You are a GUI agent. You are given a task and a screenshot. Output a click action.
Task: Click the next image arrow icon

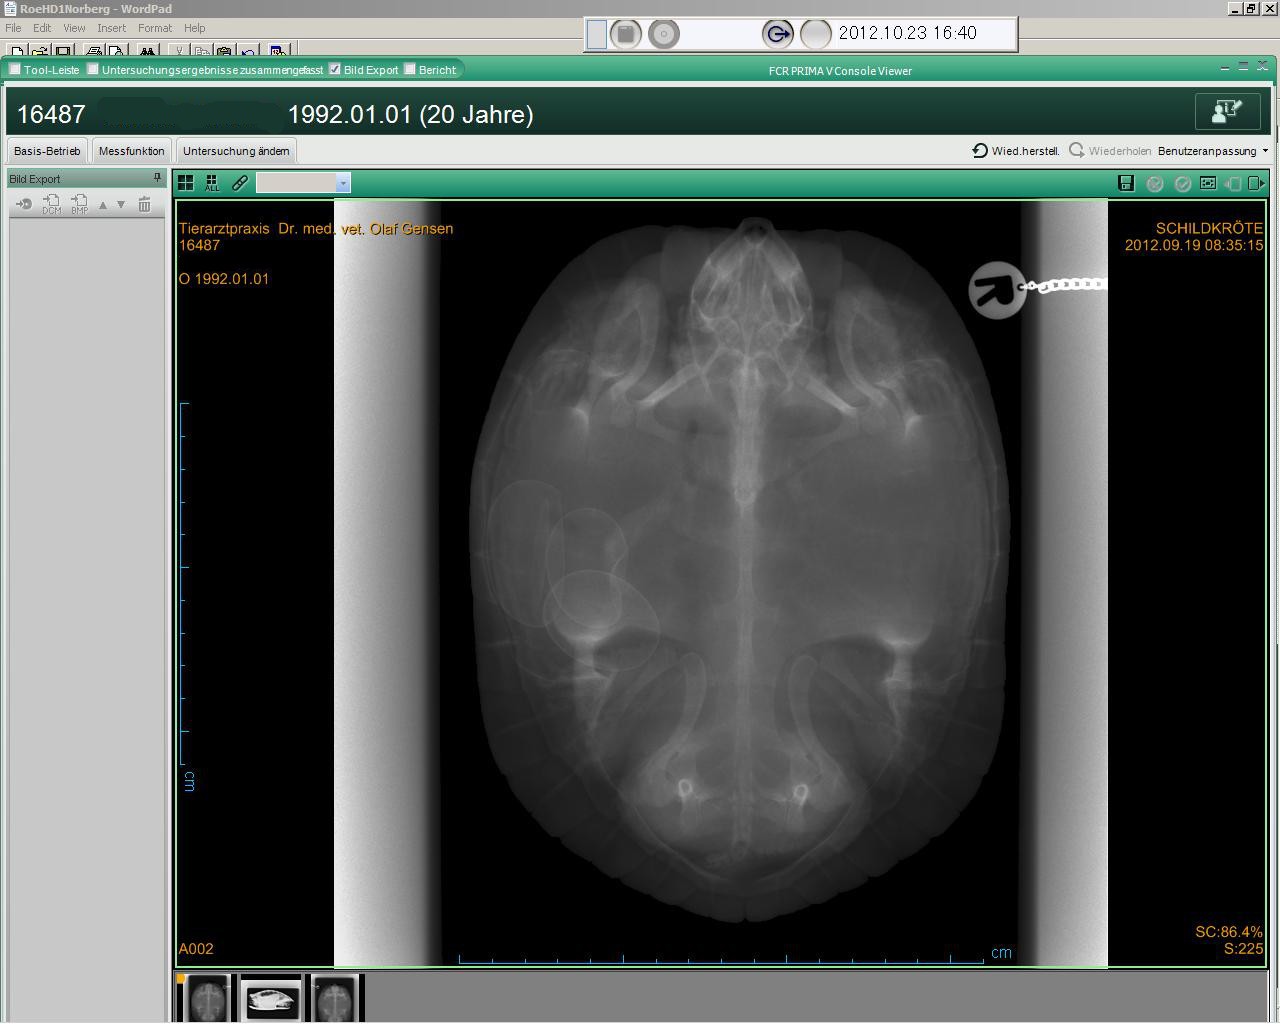pyautogui.click(x=1257, y=183)
